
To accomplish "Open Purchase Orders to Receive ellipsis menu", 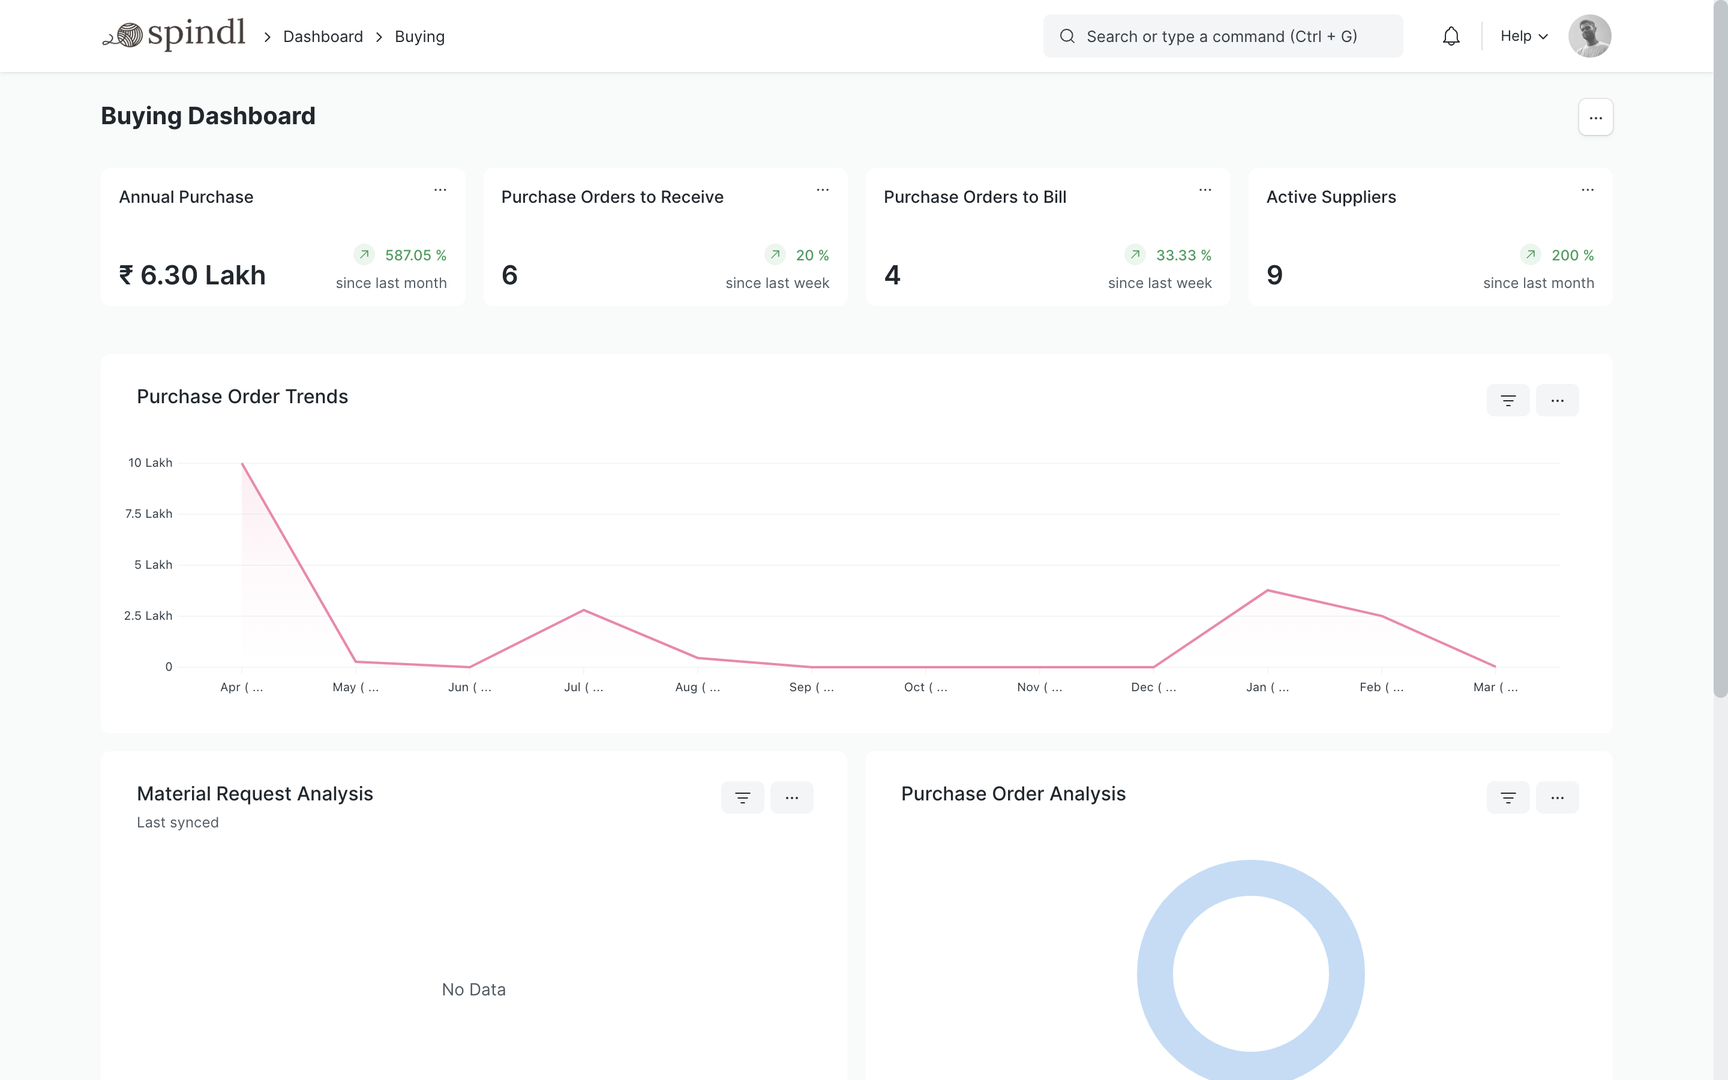I will 822,189.
